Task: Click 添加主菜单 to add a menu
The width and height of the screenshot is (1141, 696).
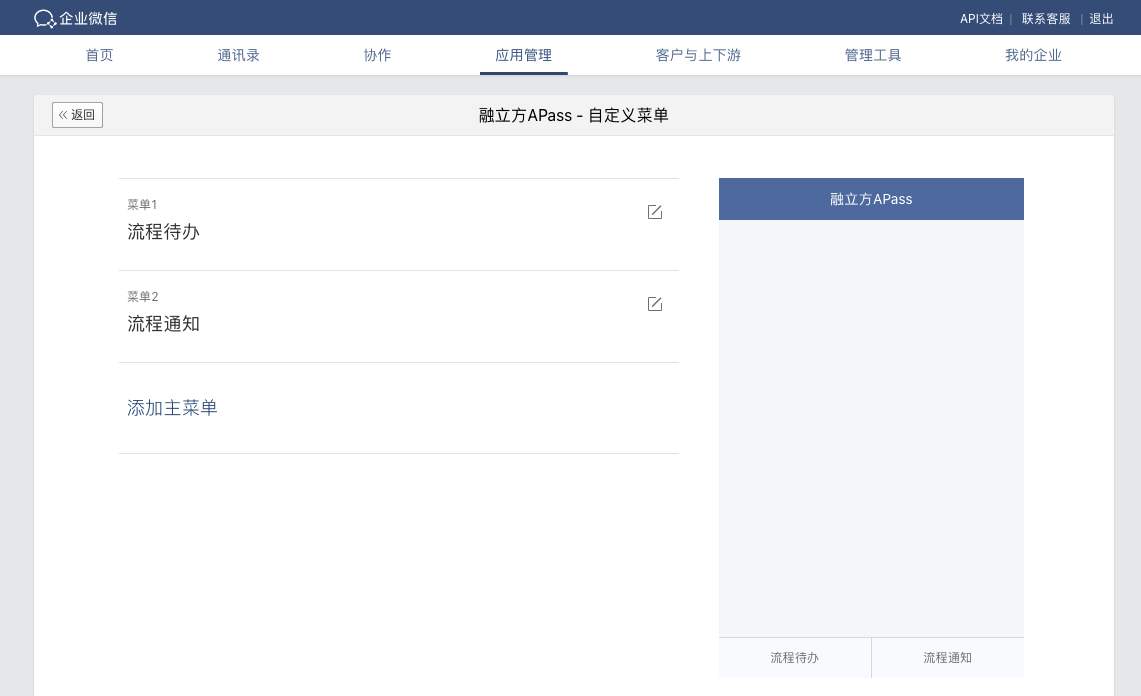Action: (x=172, y=408)
